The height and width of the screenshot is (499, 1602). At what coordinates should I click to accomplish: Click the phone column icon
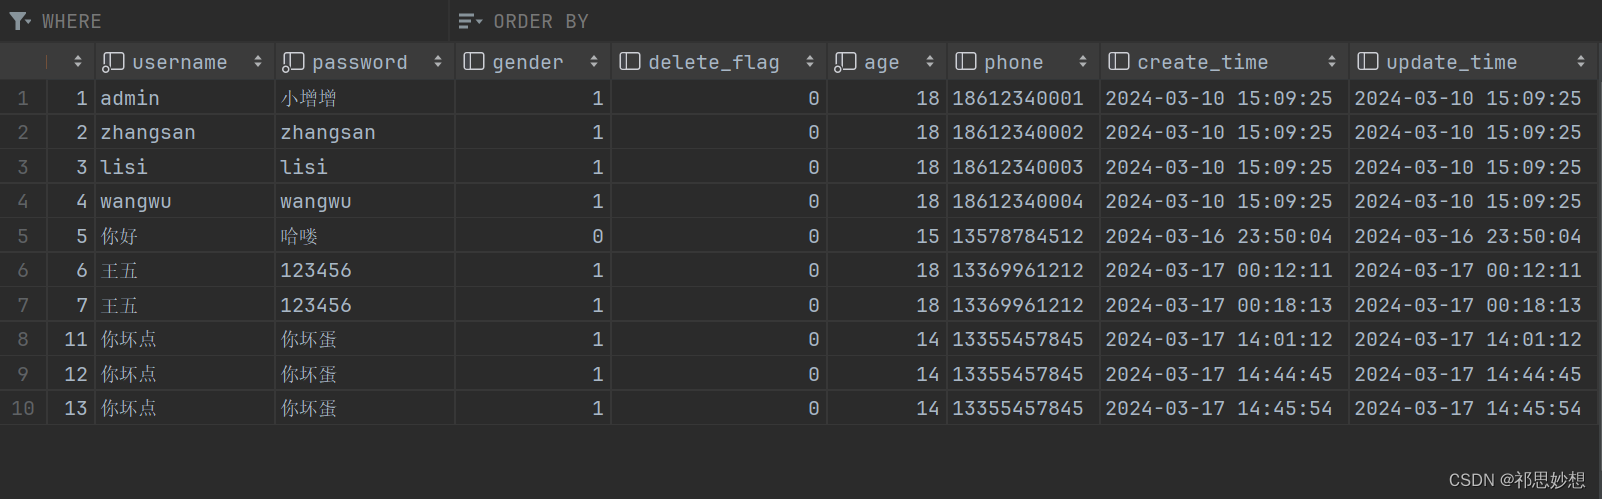click(966, 62)
